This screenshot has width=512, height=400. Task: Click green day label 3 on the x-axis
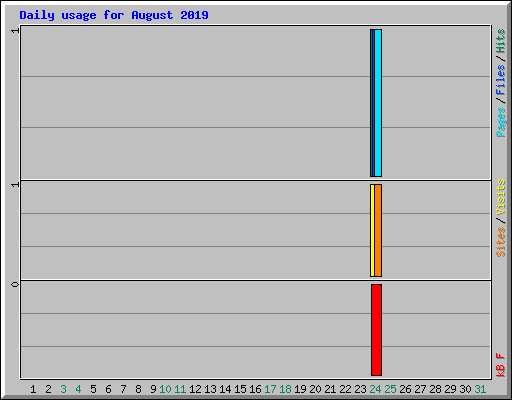pyautogui.click(x=63, y=389)
